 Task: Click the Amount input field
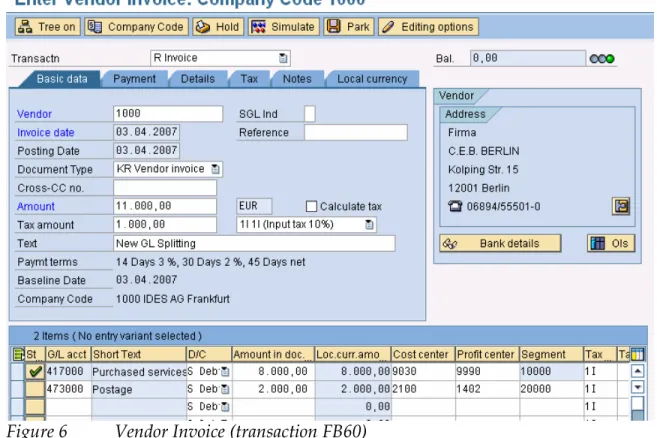(x=165, y=206)
